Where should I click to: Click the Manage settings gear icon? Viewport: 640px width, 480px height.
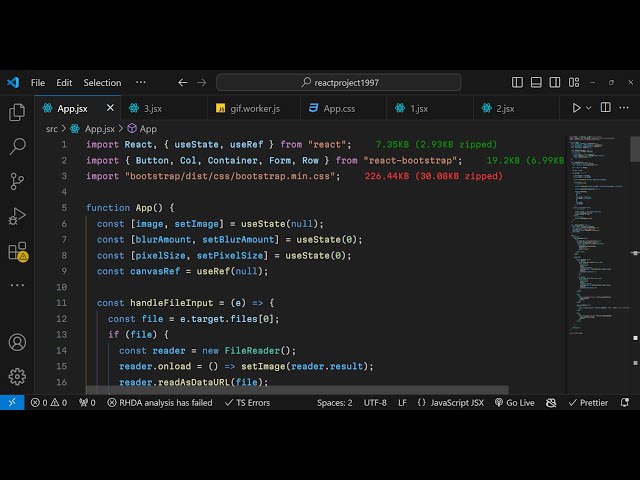[17, 376]
